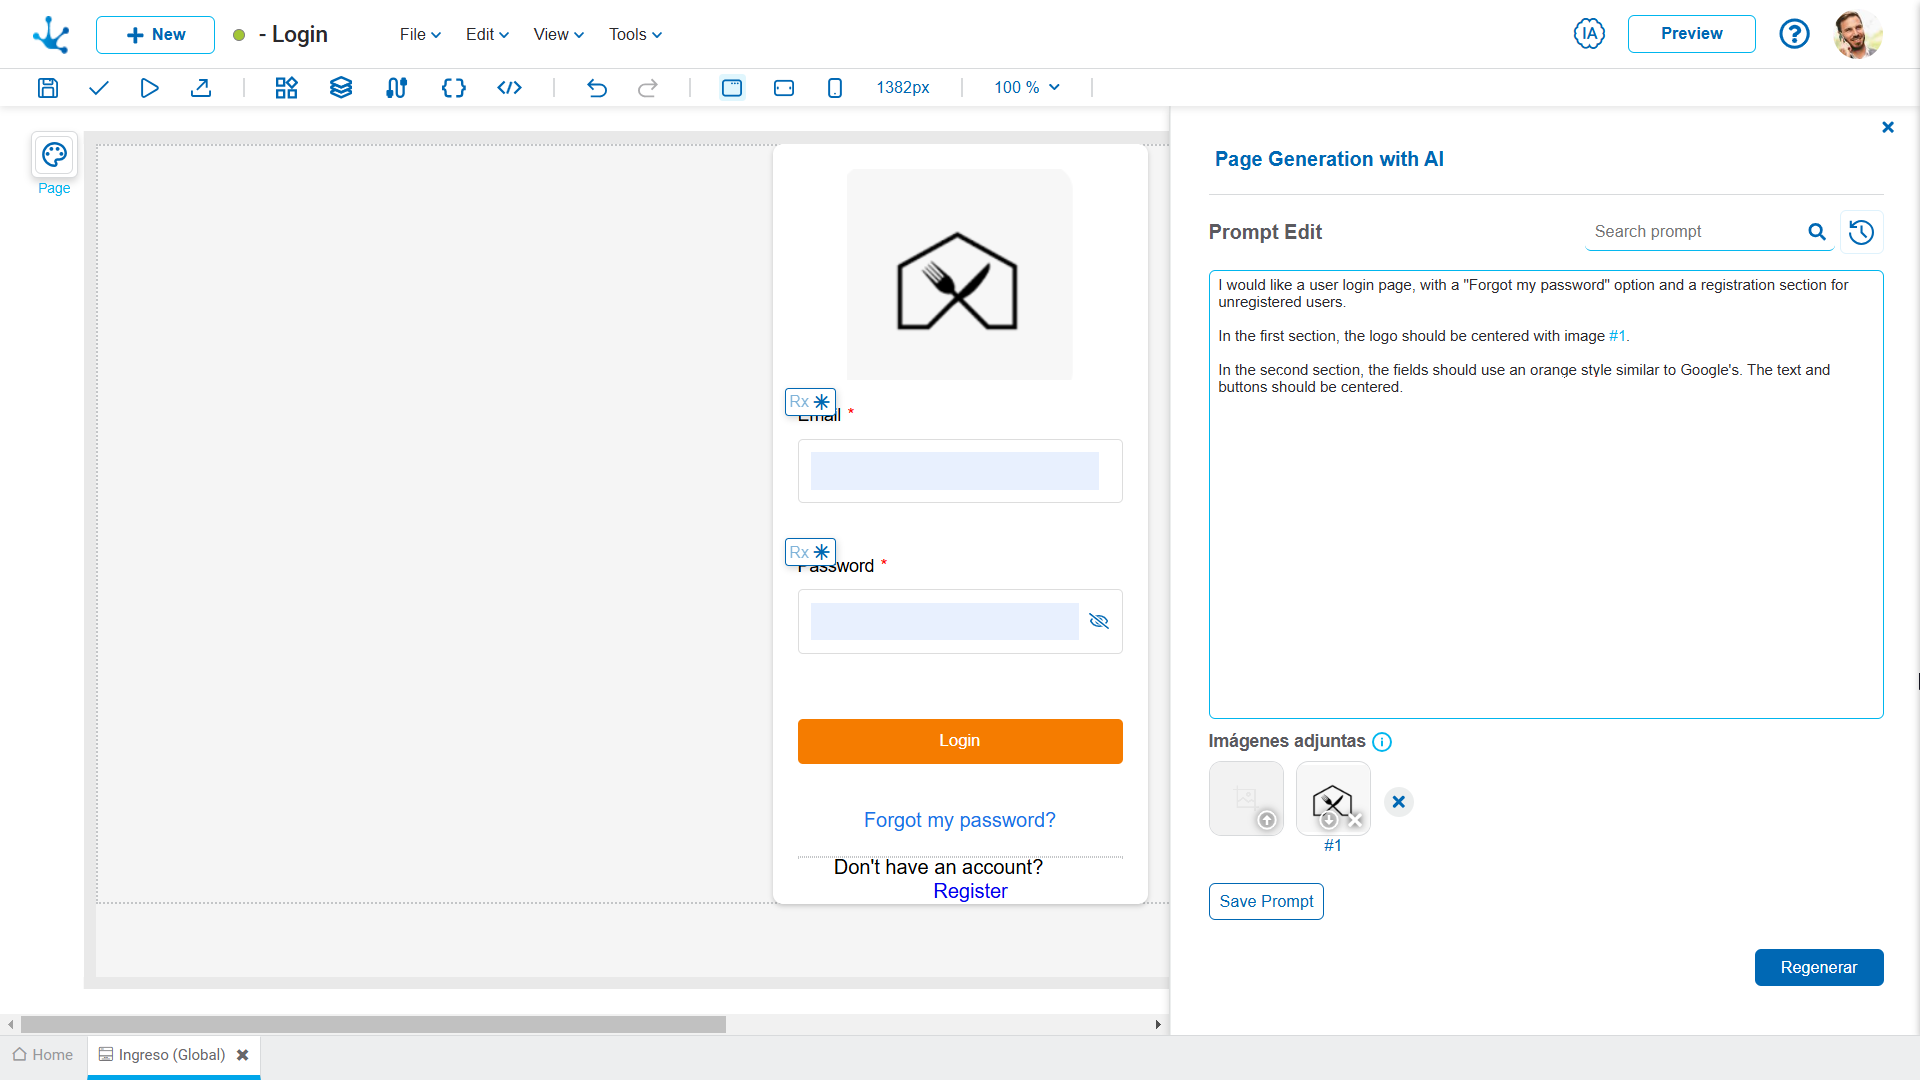Select the Redo tool in toolbar

point(647,87)
